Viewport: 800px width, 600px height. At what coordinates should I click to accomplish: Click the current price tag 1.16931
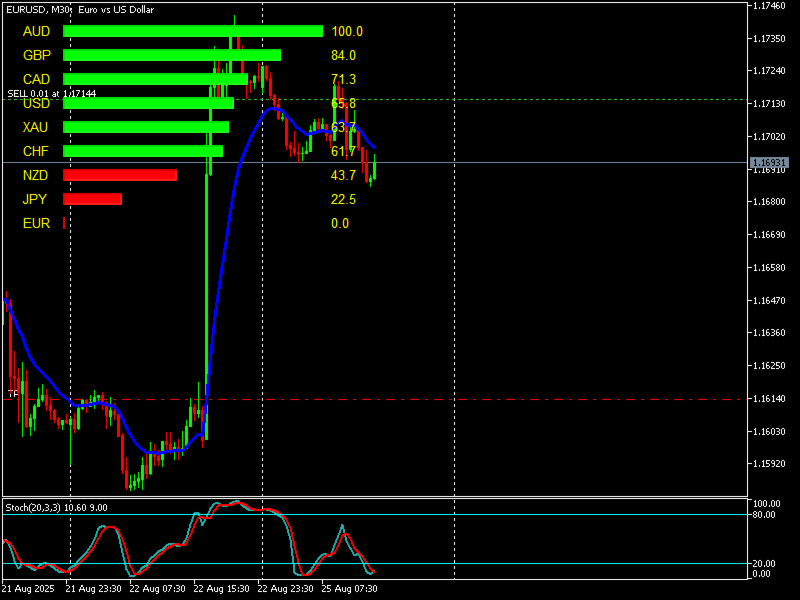(x=769, y=163)
